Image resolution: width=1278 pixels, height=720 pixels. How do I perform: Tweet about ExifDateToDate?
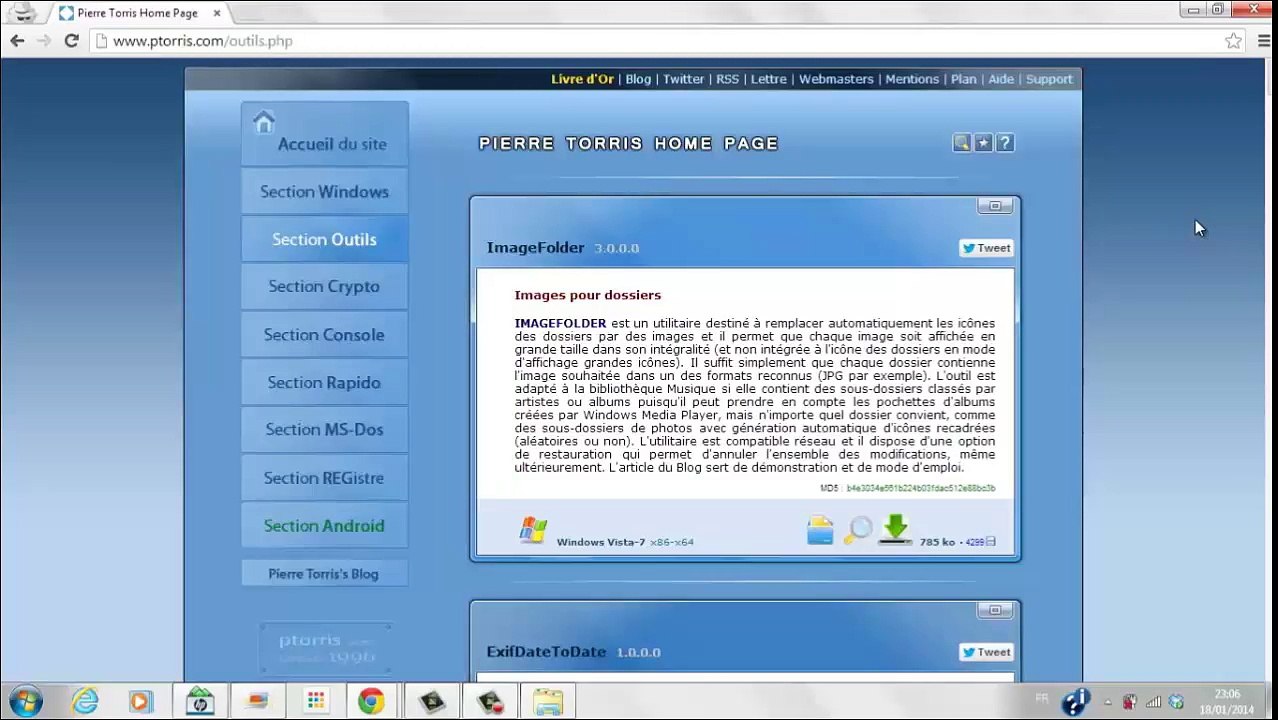point(986,652)
